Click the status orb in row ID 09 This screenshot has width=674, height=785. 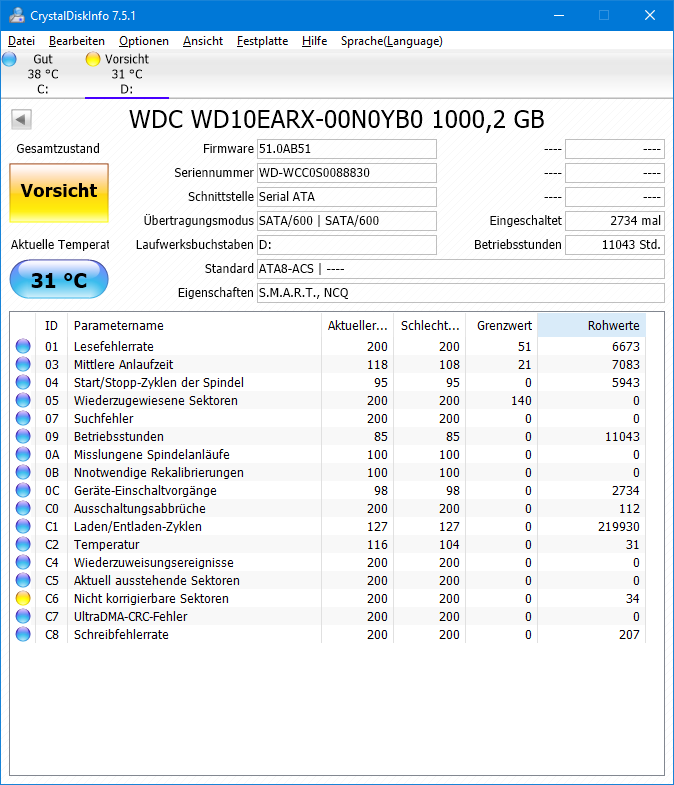(23, 437)
